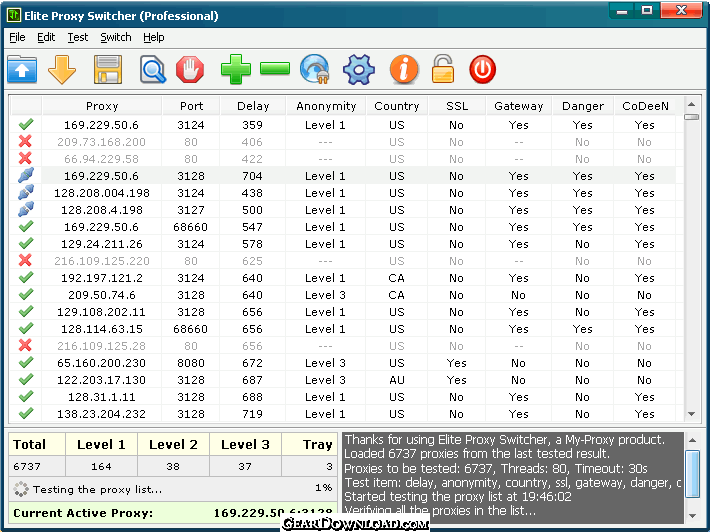Remove proxy with green minus icon
The image size is (710, 532).
275,69
